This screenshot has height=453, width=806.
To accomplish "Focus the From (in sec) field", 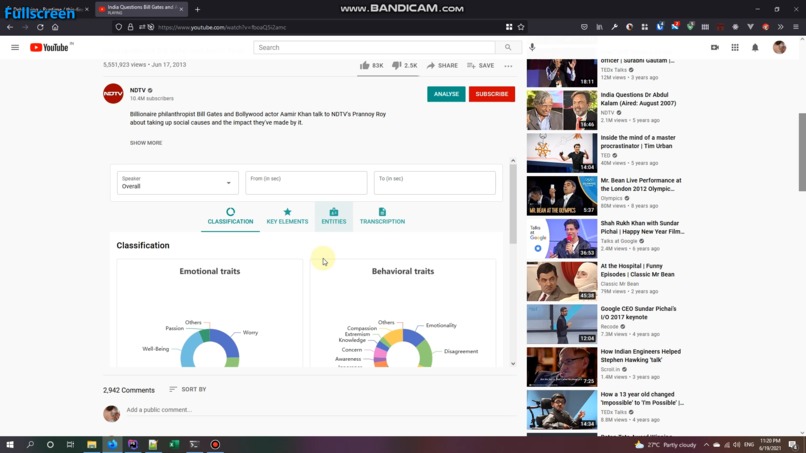I will (x=306, y=183).
